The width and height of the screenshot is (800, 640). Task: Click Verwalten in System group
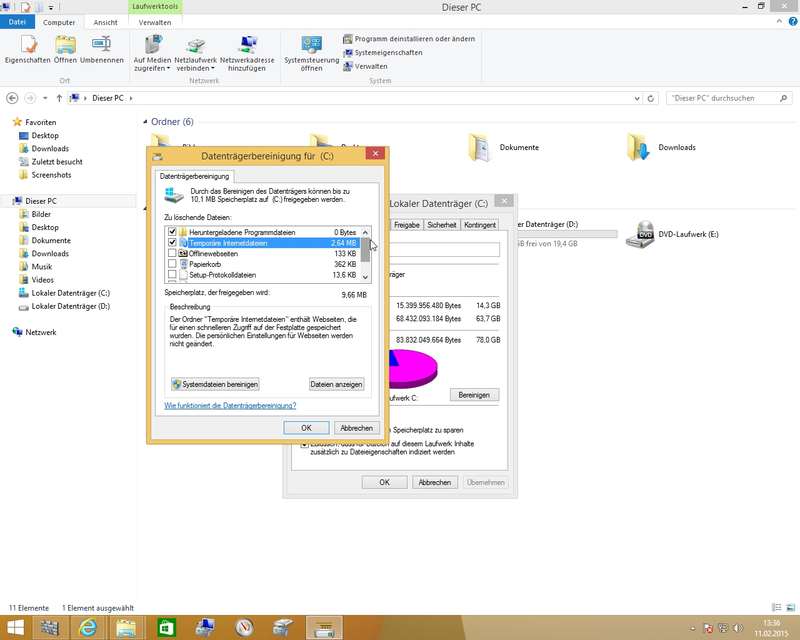(365, 66)
